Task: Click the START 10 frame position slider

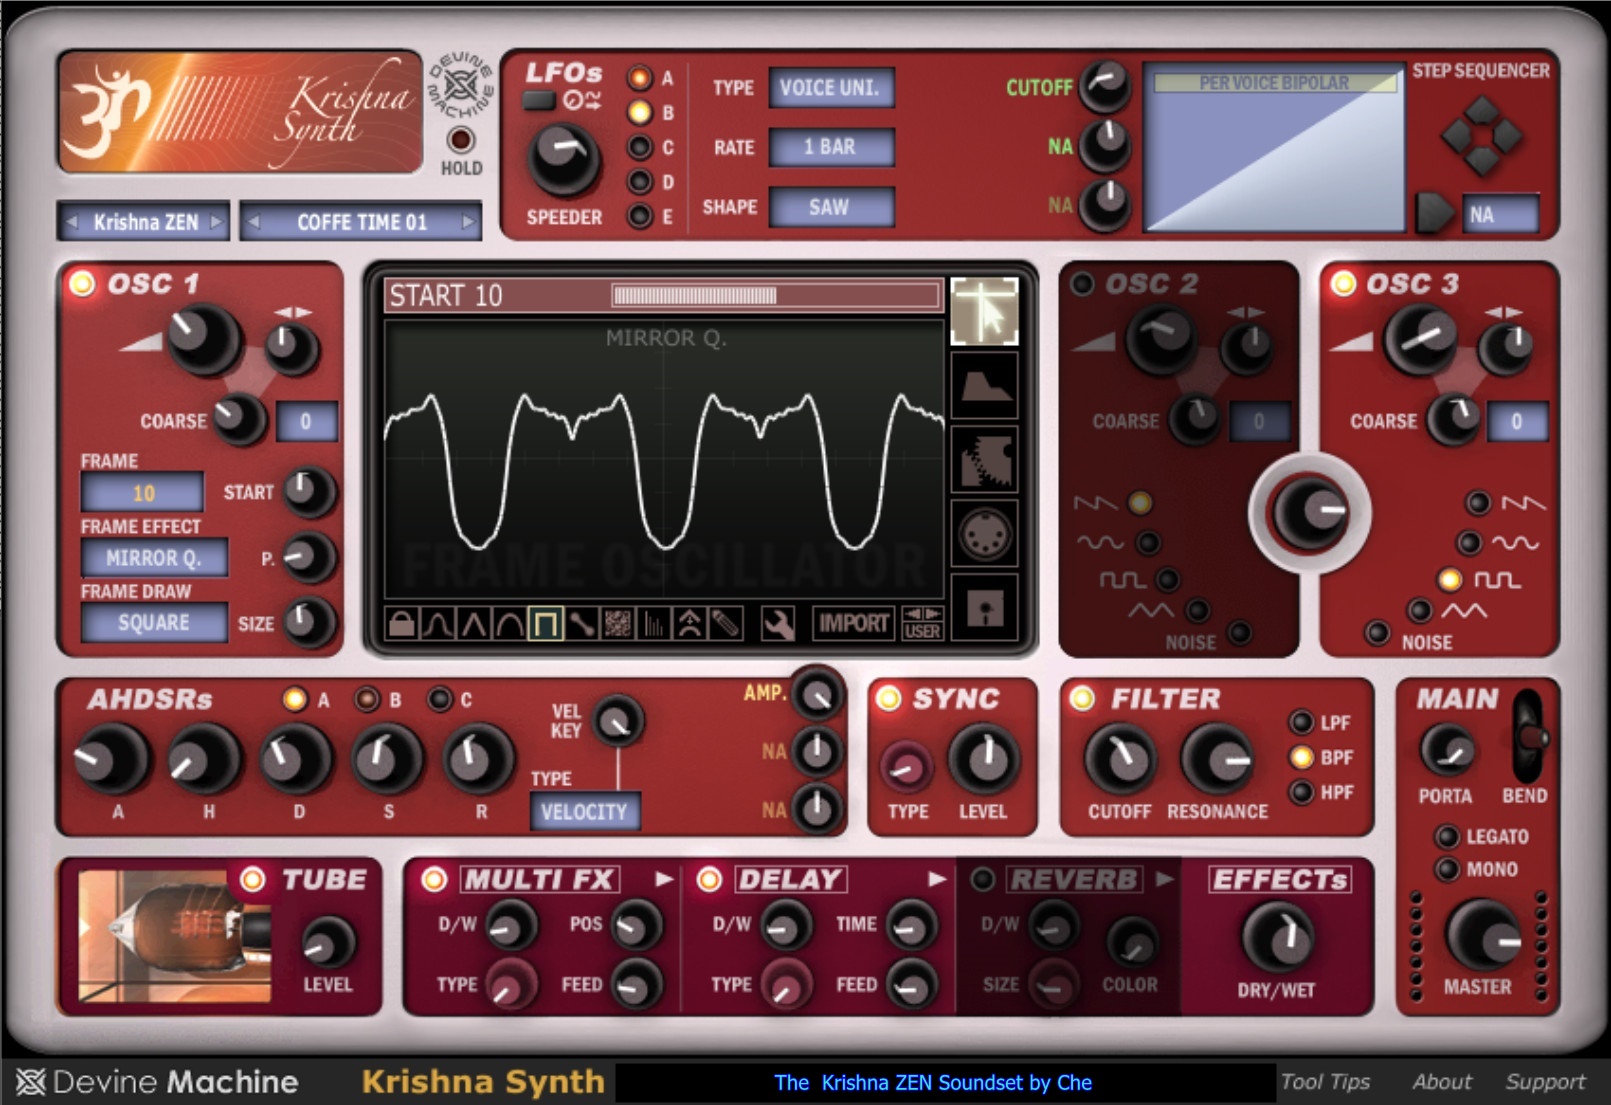Action: [776, 295]
